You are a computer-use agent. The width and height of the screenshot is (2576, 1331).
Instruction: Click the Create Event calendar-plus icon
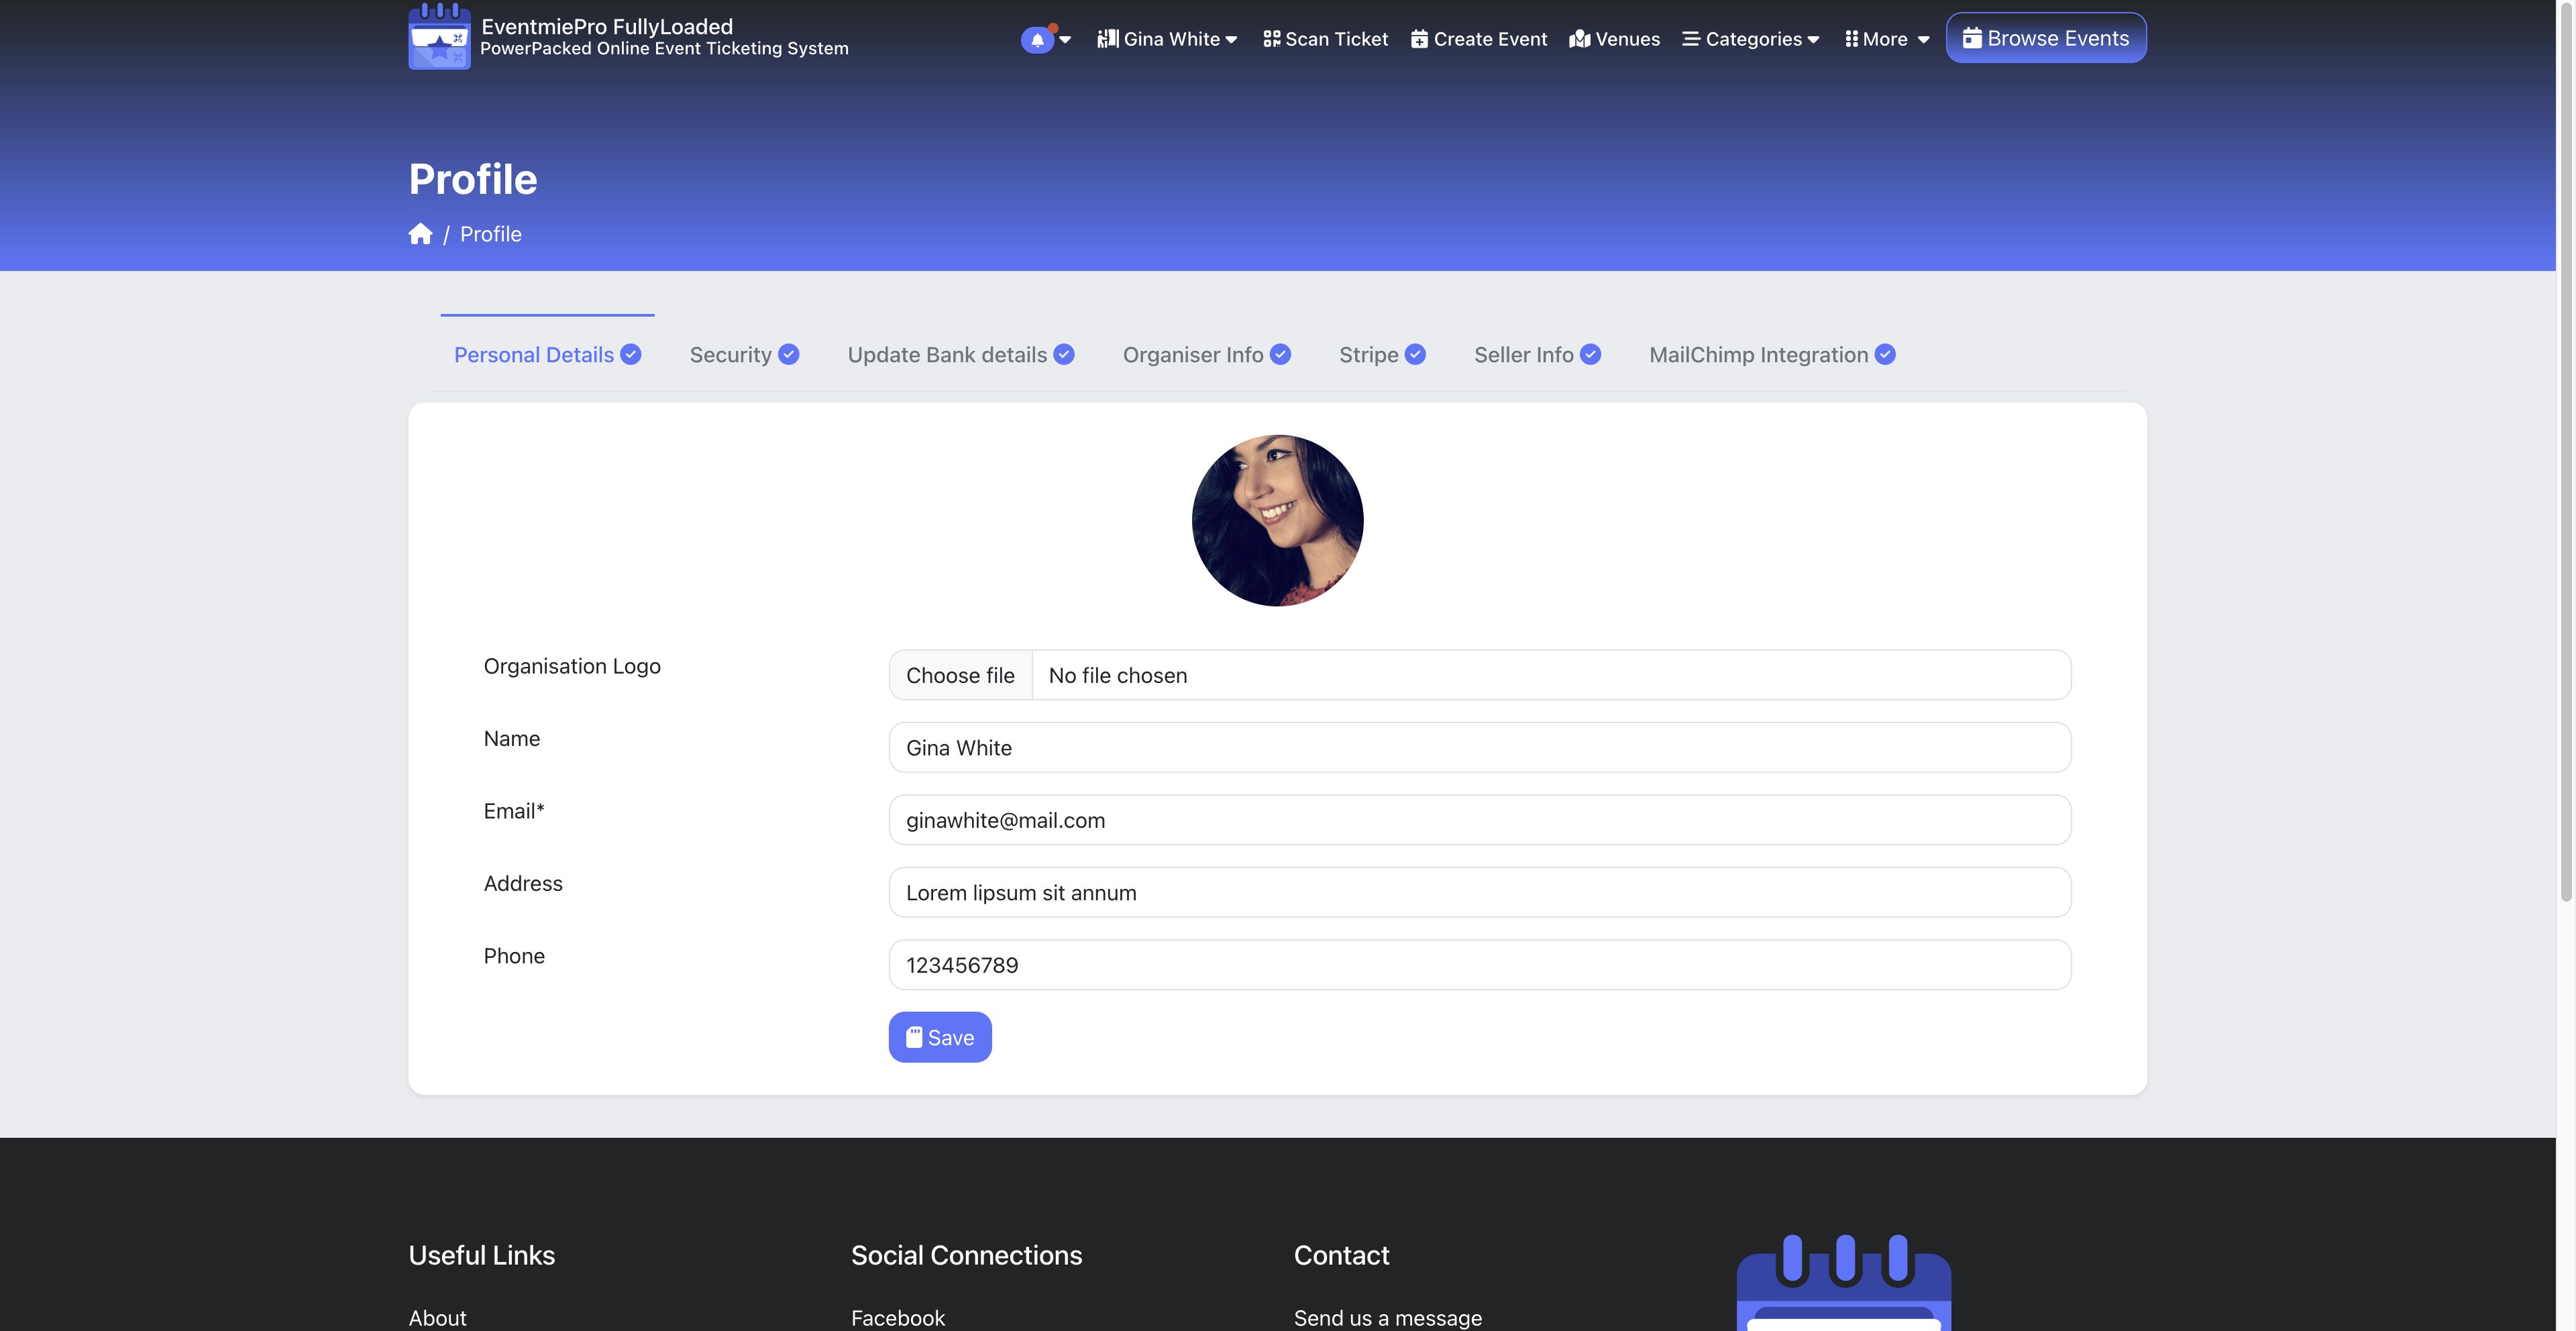(x=1418, y=39)
